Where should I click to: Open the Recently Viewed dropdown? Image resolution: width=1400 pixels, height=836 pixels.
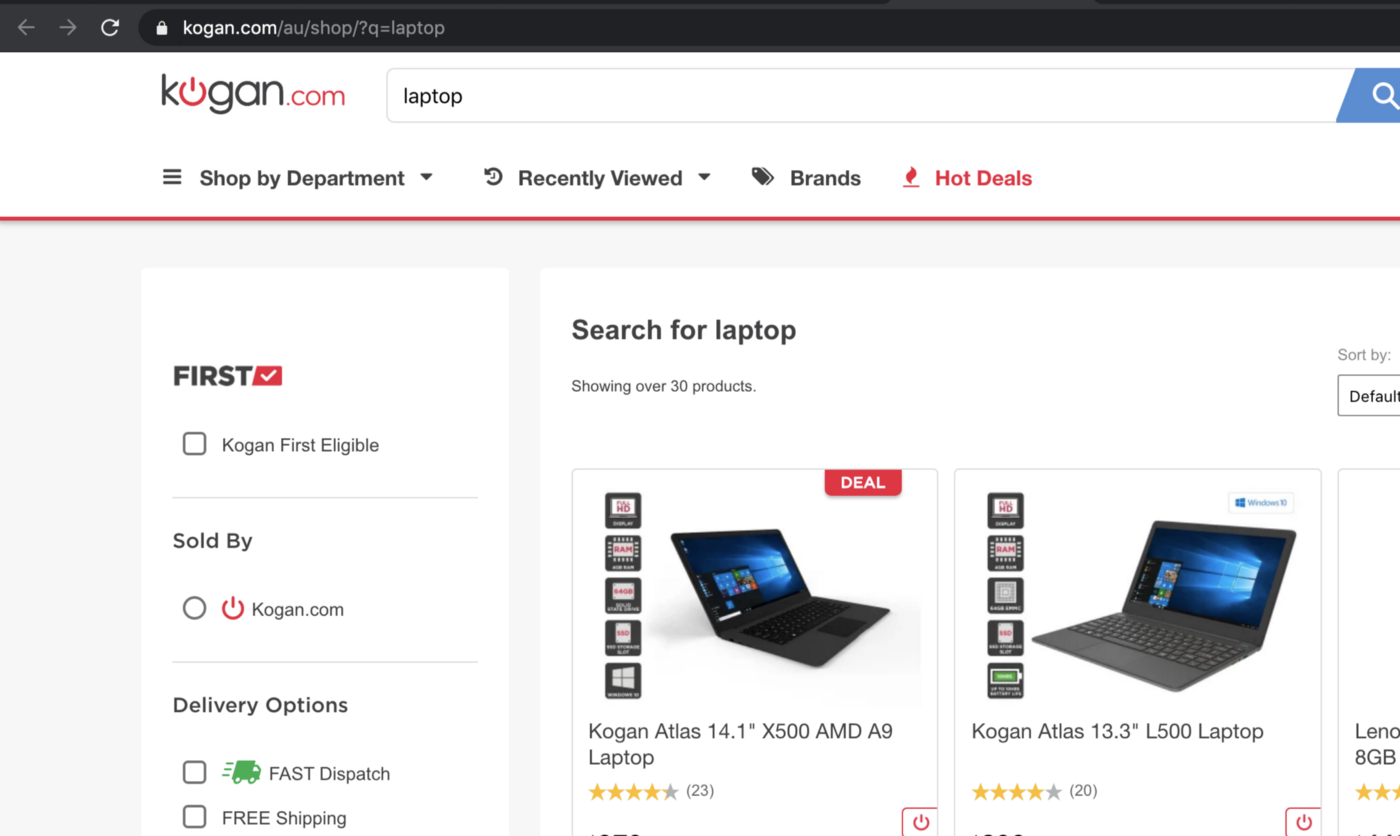click(598, 178)
